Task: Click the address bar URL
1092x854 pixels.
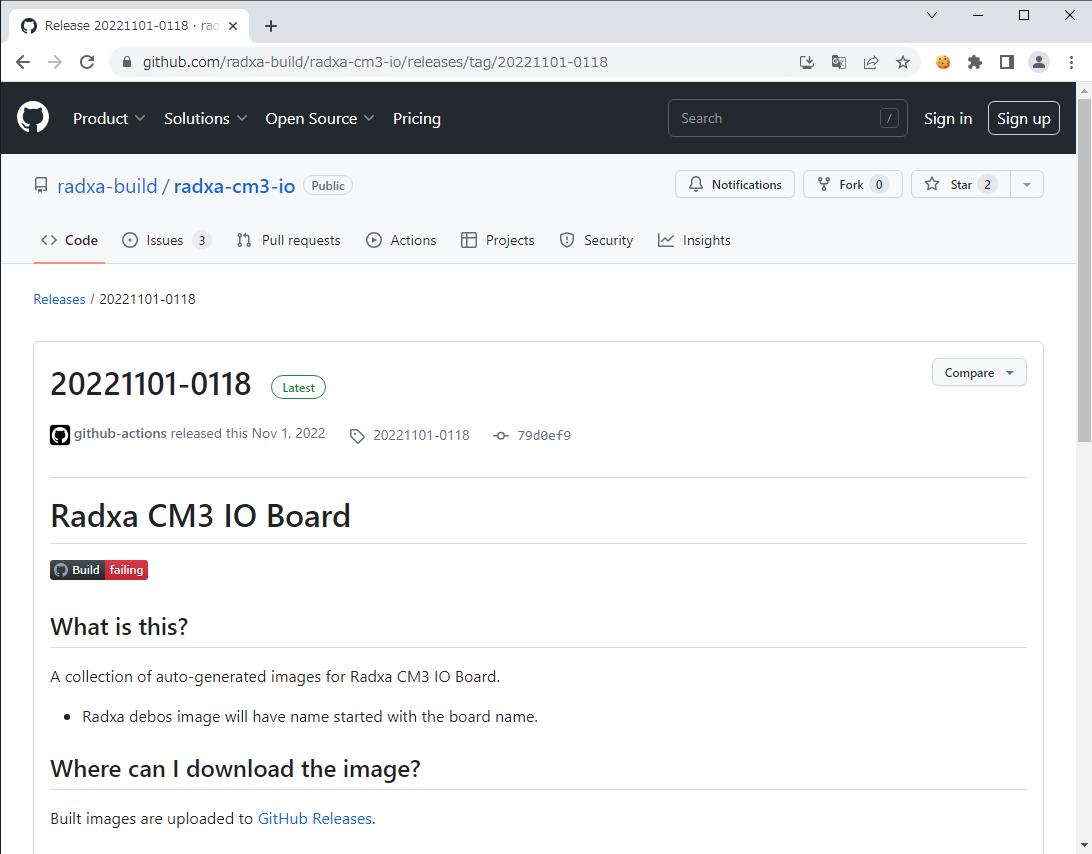Action: point(375,62)
